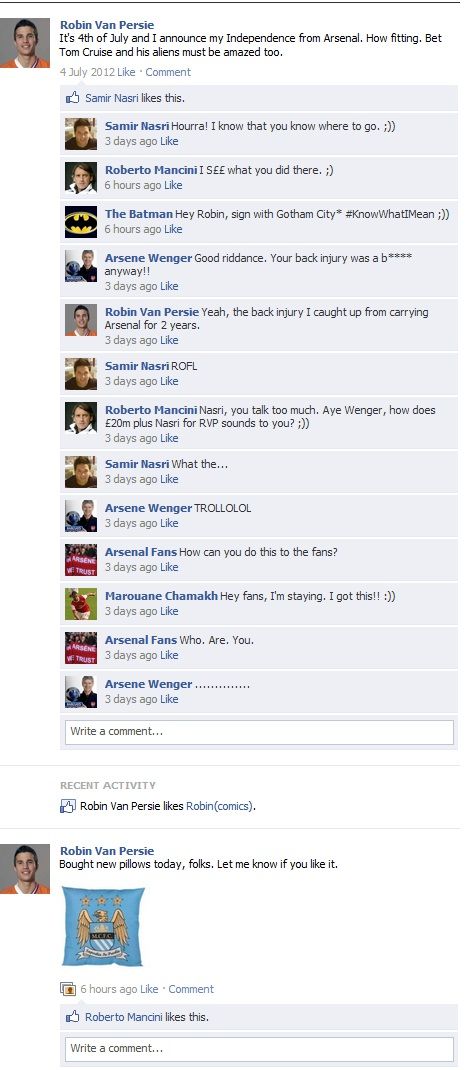Click the thumbs-up icon beside Roberto Mancini likes this

(72, 1017)
